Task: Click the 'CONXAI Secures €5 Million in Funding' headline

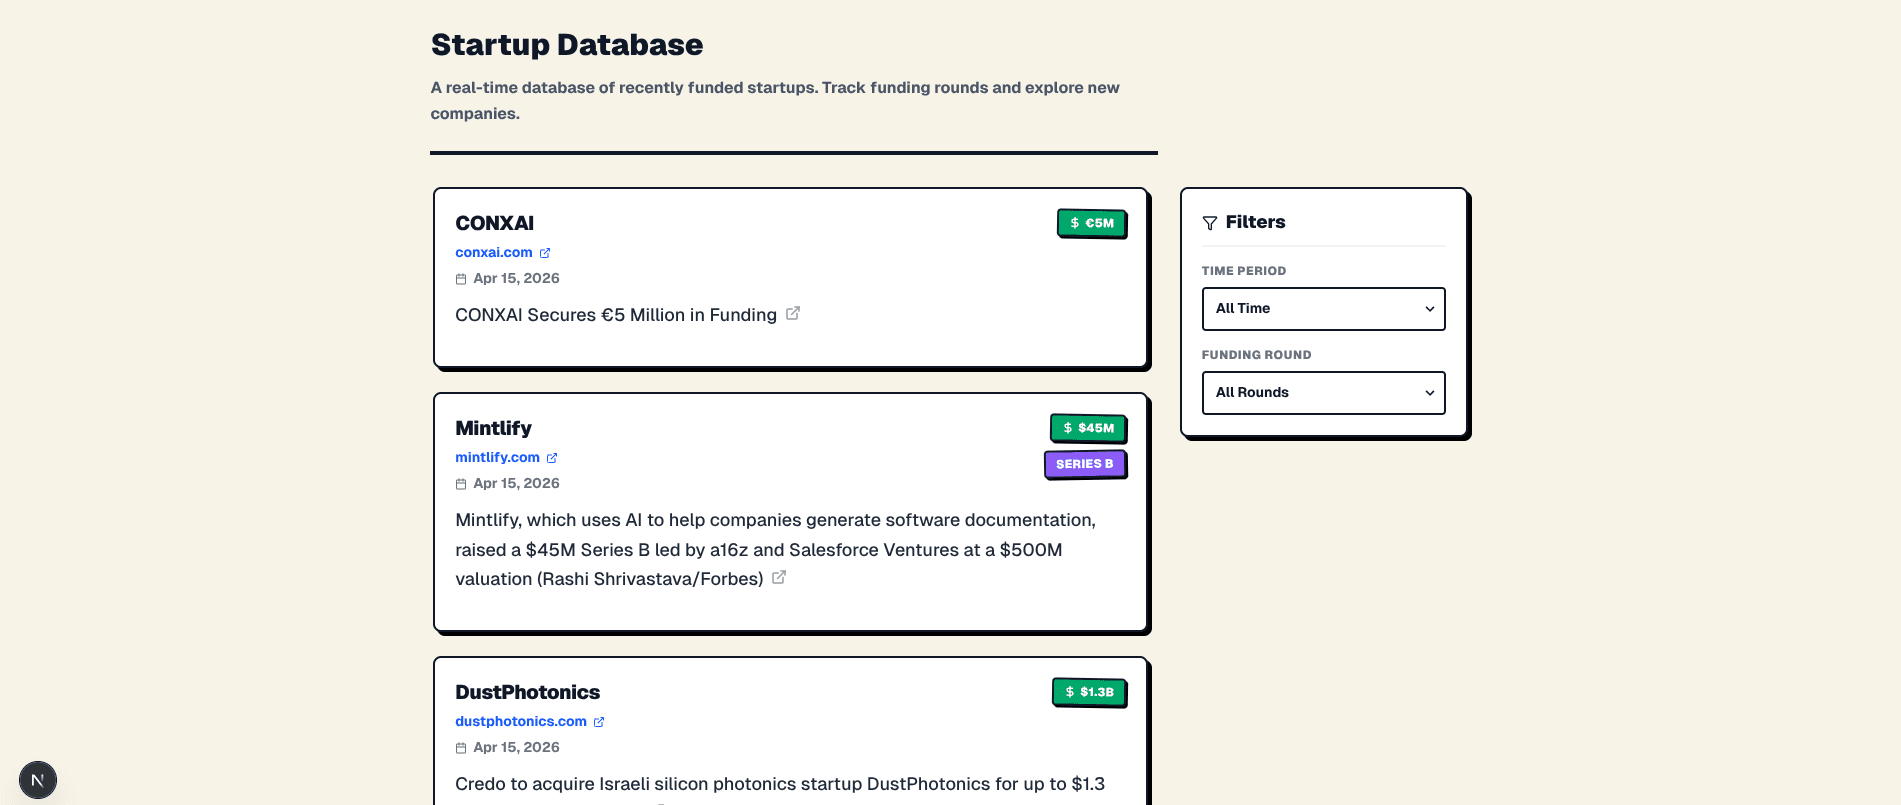Action: 616,315
